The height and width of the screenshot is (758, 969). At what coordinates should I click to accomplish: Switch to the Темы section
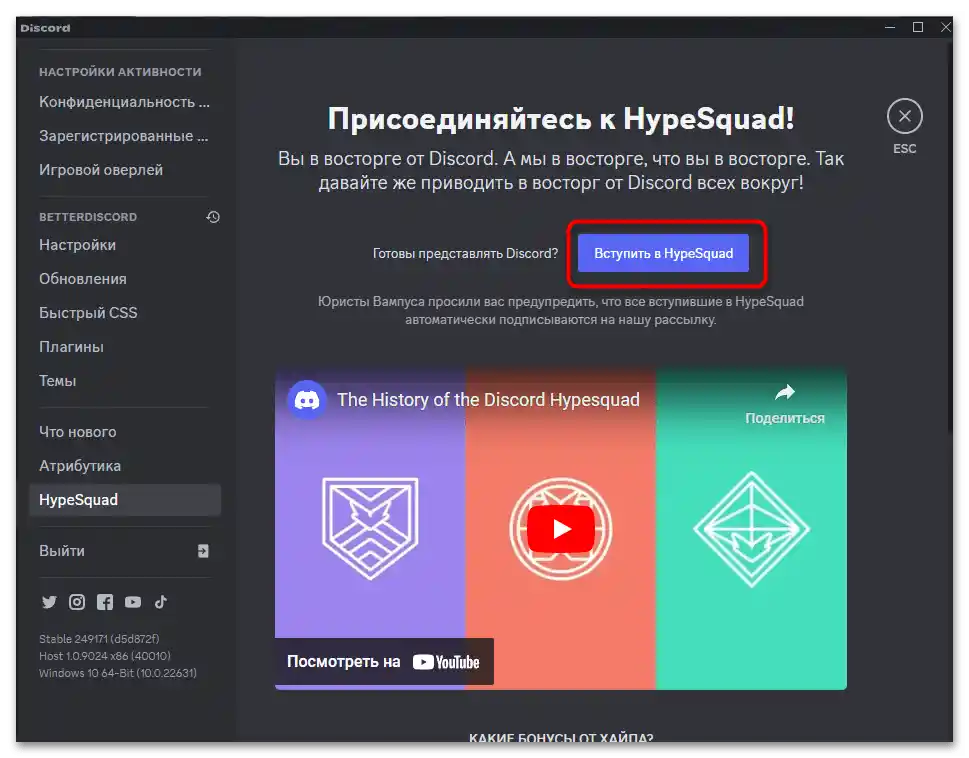58,380
